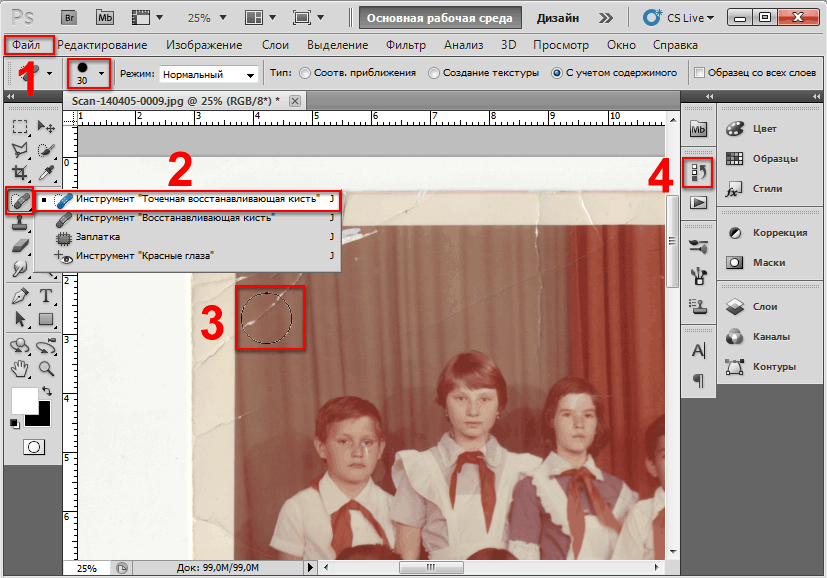Image resolution: width=827 pixels, height=578 pixels.
Task: Select the Rectangular Marquee tool
Action: pyautogui.click(x=20, y=127)
